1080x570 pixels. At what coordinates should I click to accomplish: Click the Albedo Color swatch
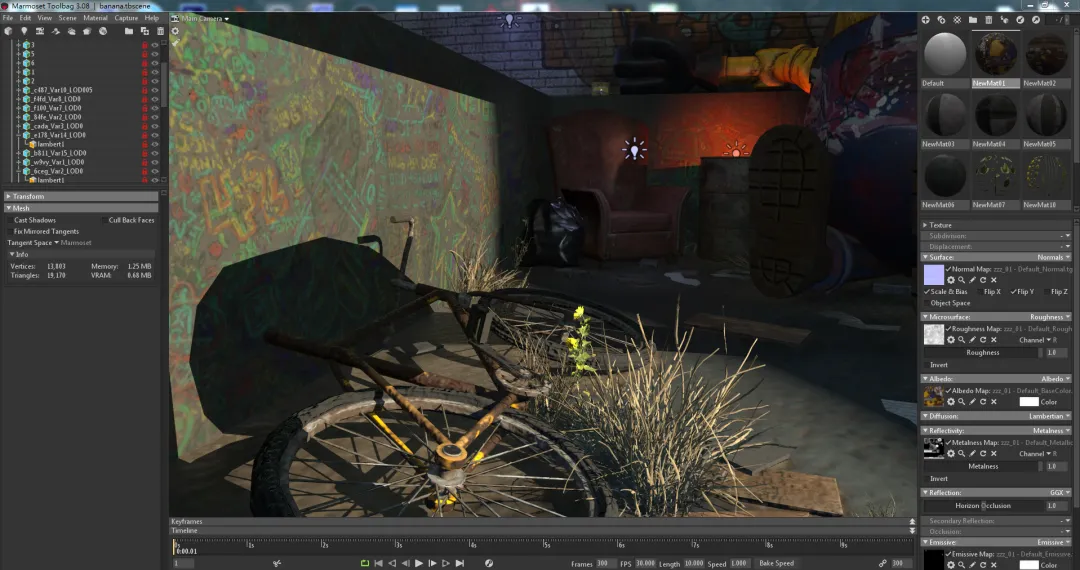(1028, 402)
